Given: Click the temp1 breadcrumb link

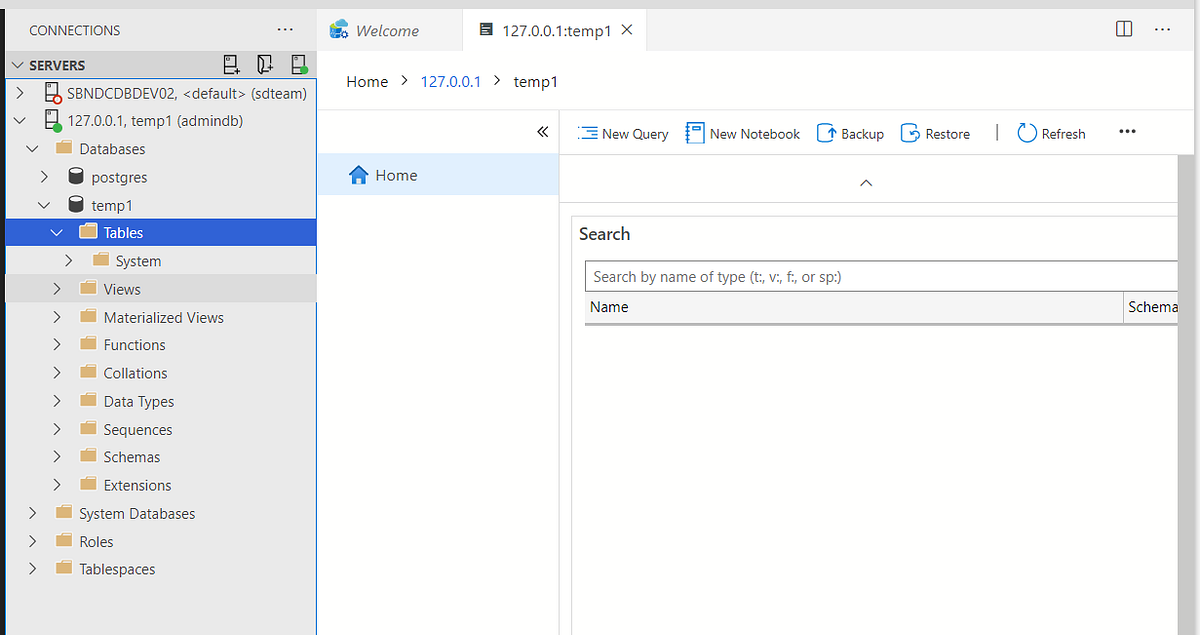Looking at the screenshot, I should click(x=535, y=81).
